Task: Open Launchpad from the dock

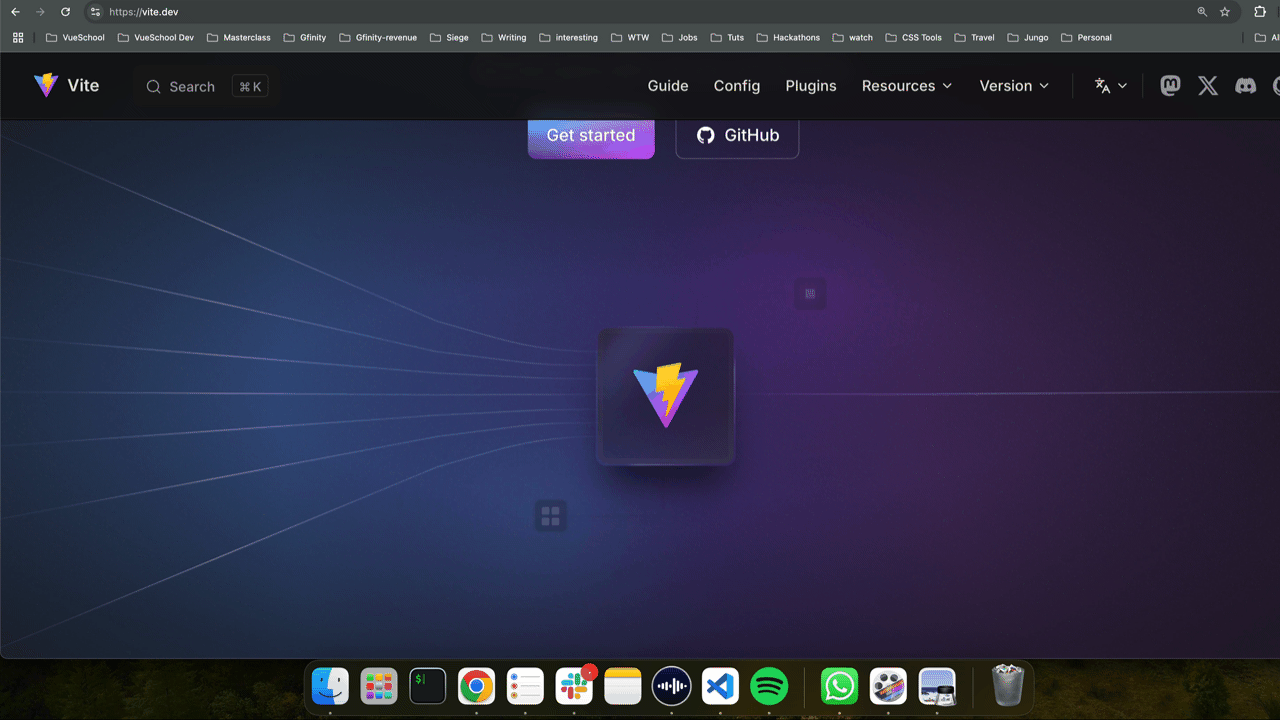Action: tap(379, 686)
